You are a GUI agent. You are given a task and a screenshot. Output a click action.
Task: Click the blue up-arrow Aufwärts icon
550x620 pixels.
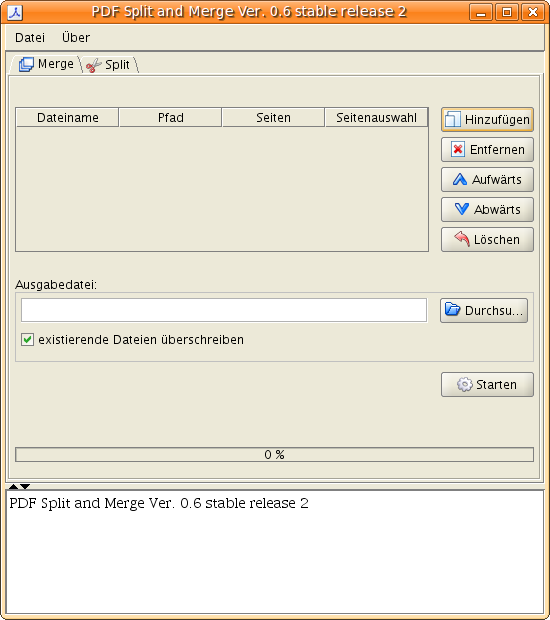pos(460,180)
